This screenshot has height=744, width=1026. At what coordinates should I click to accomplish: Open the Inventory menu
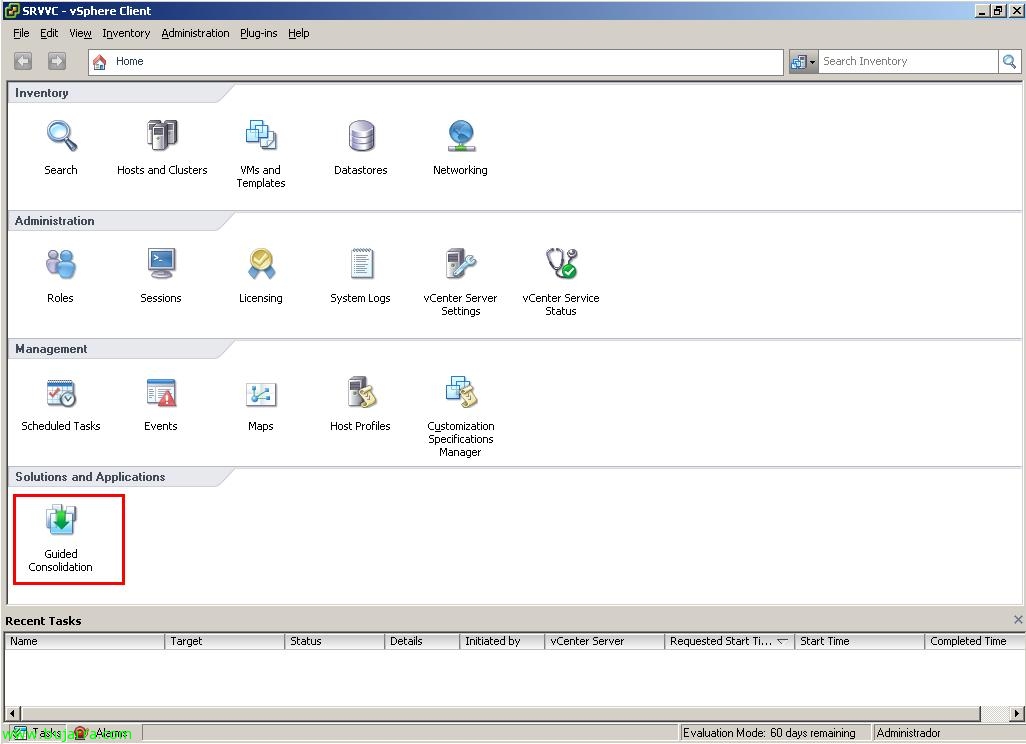click(126, 33)
